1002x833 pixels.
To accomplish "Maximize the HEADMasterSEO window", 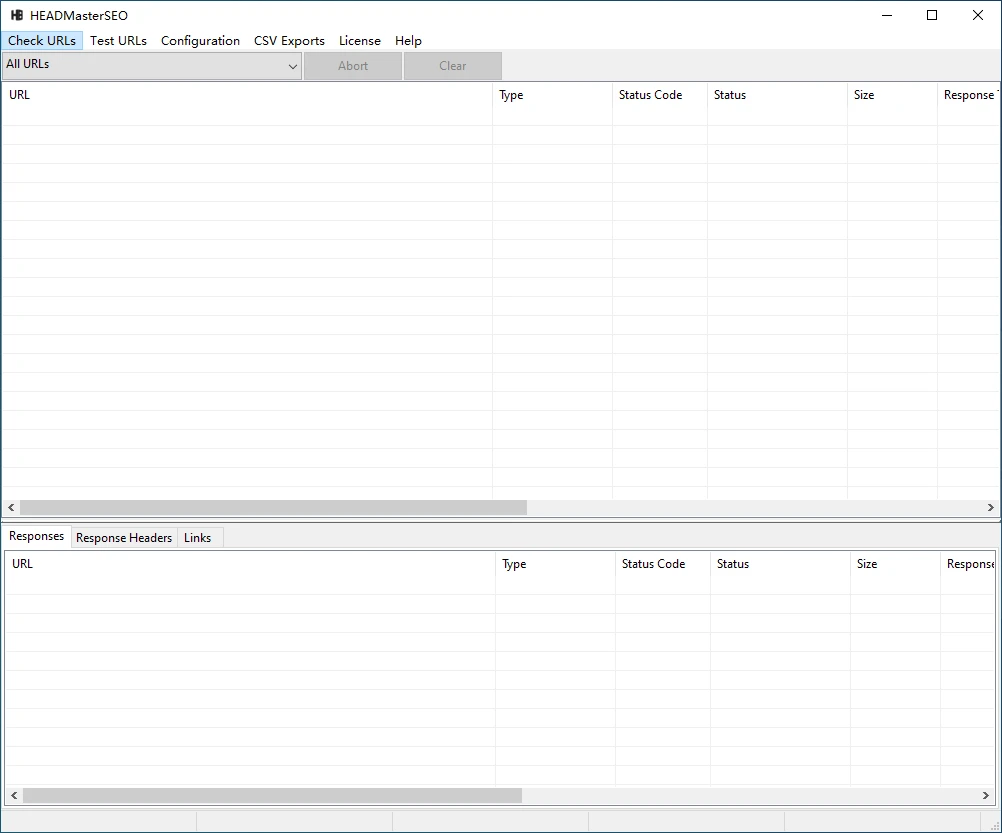I will [932, 15].
